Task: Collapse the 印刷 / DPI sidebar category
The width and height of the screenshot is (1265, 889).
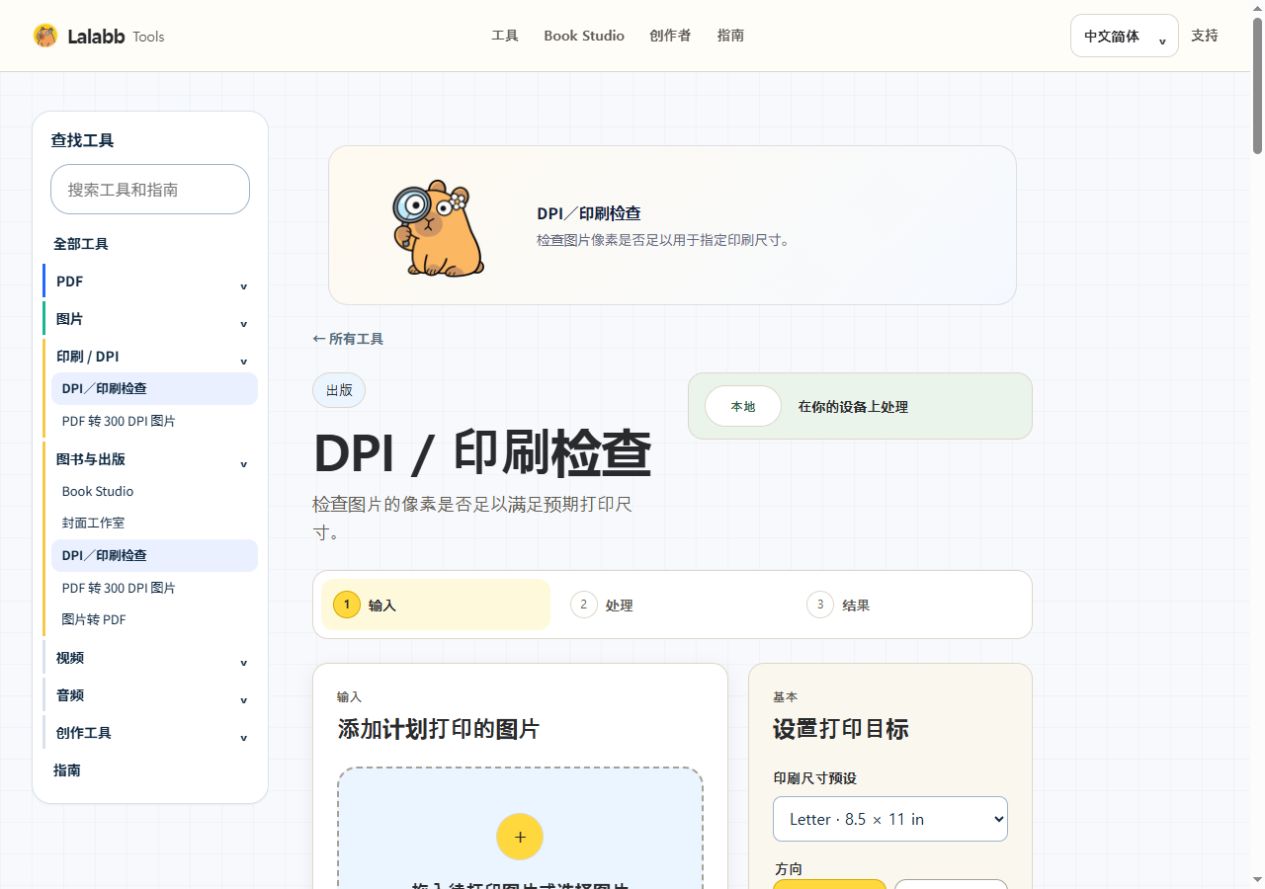Action: click(151, 356)
